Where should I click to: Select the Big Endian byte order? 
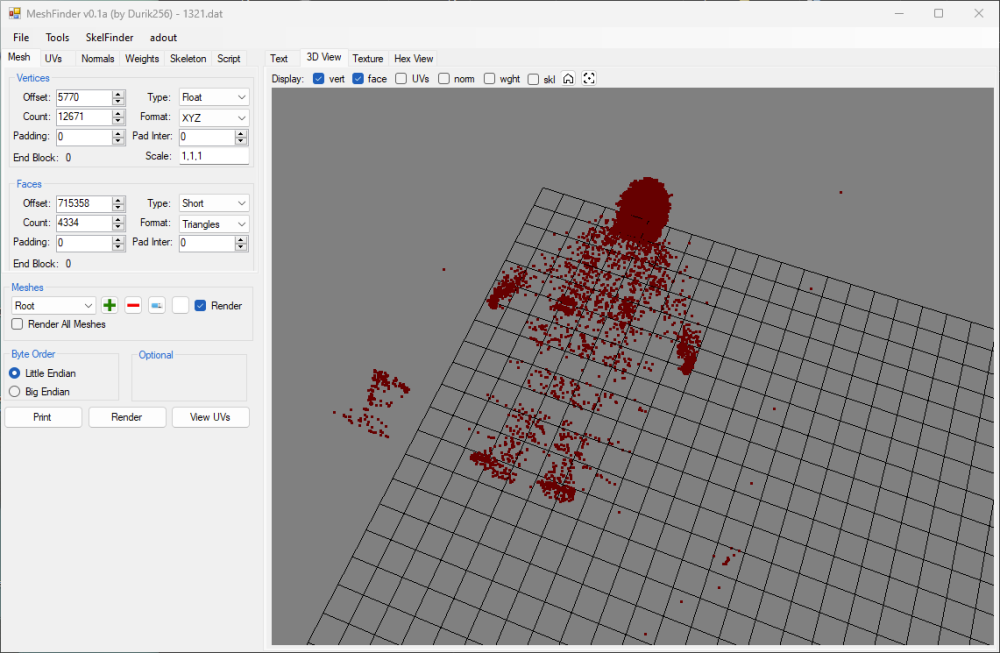(x=15, y=392)
